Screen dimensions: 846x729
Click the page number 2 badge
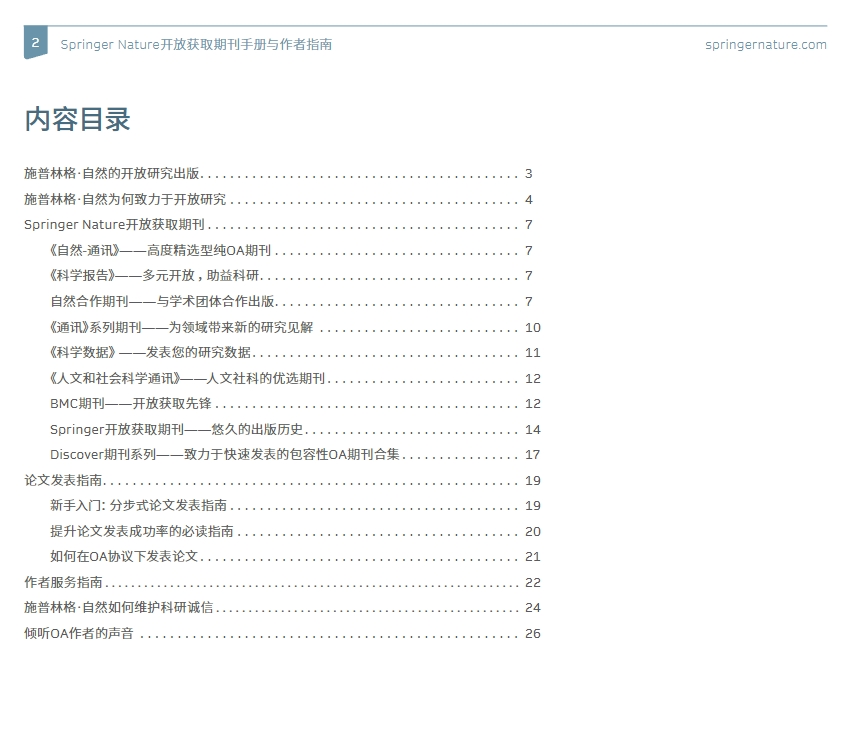pos(36,42)
